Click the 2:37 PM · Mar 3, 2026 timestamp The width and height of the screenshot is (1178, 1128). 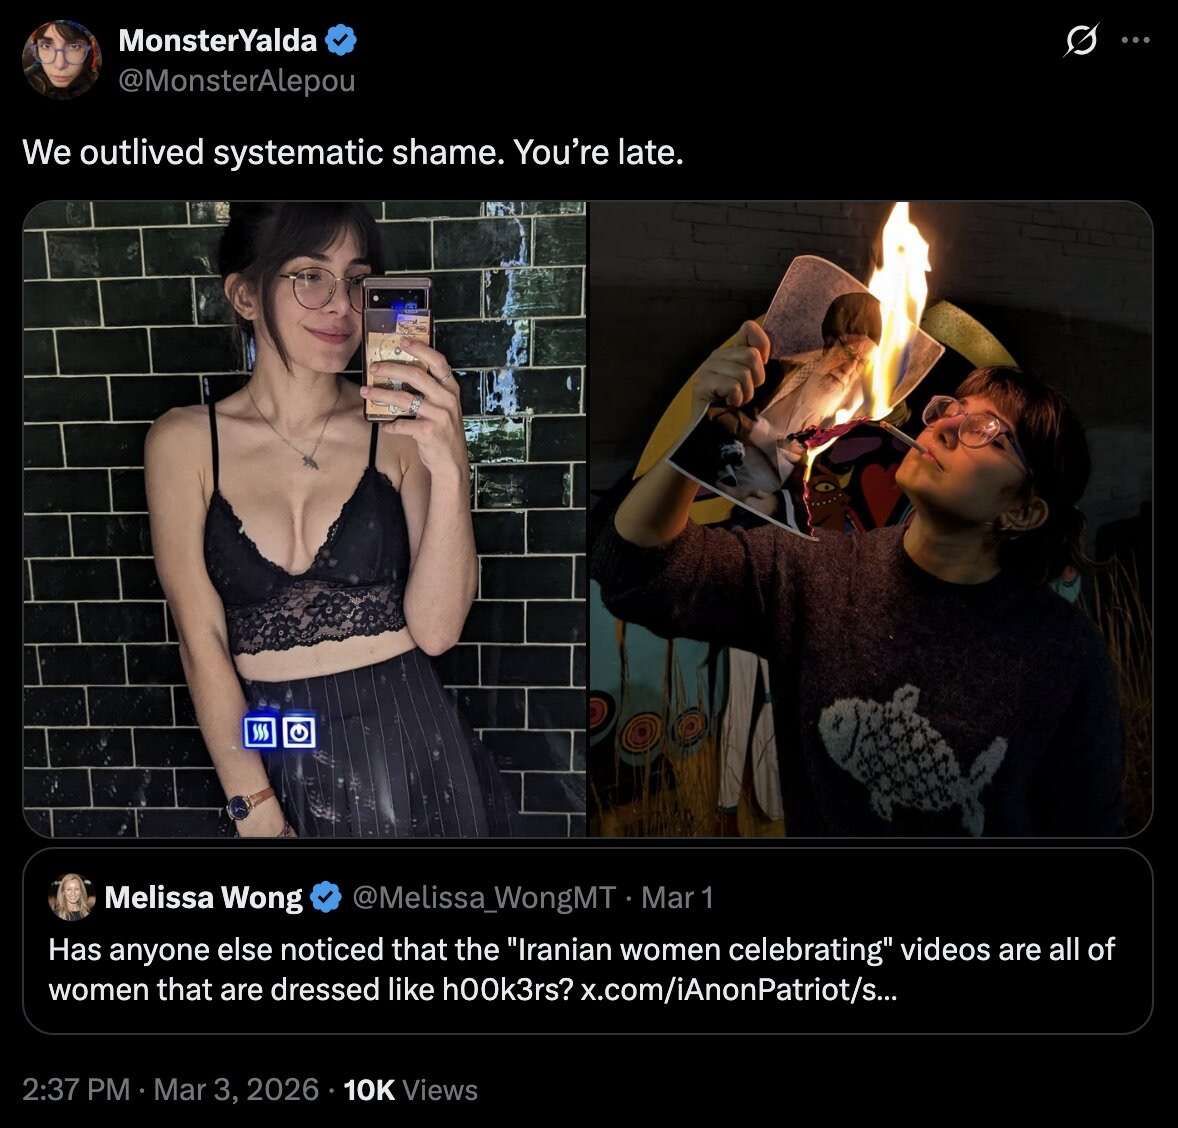click(171, 1090)
